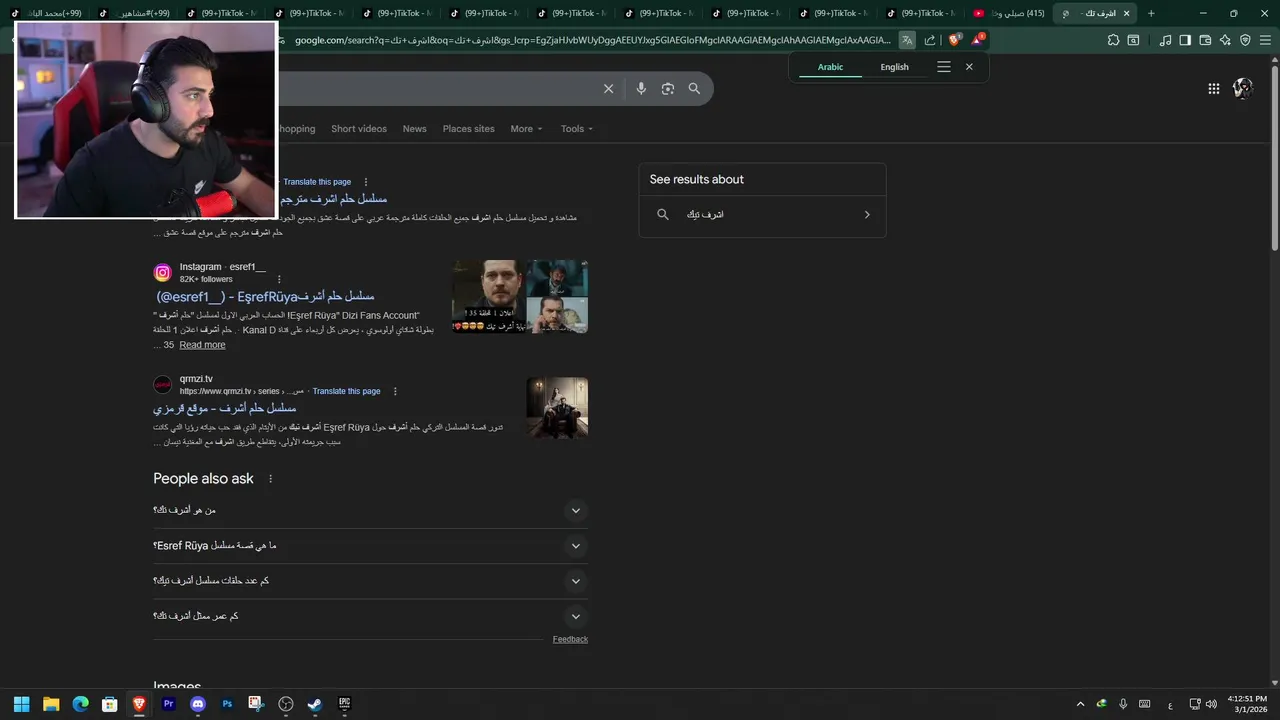Toggle the browser sidebar panel icon

pos(1185,40)
